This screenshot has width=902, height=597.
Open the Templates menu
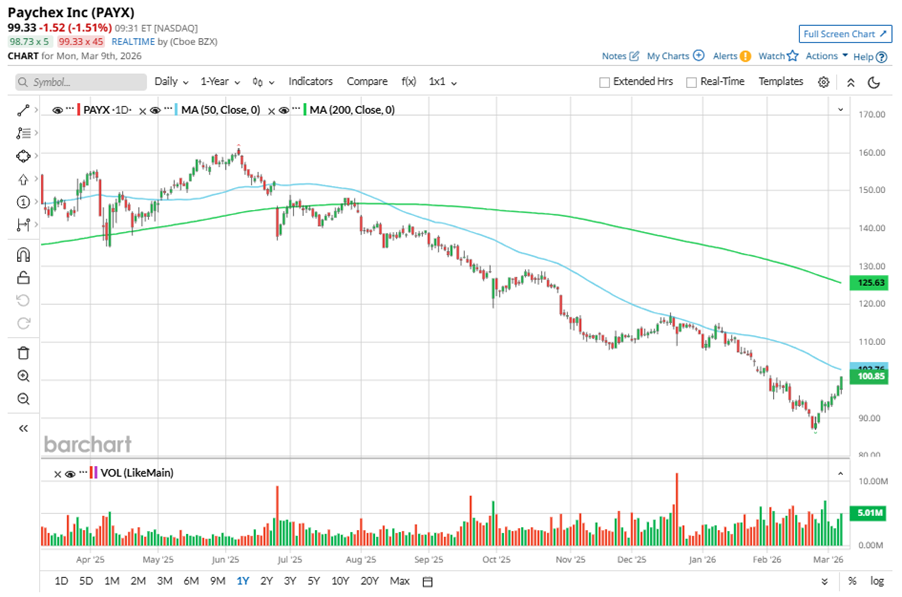tap(781, 82)
